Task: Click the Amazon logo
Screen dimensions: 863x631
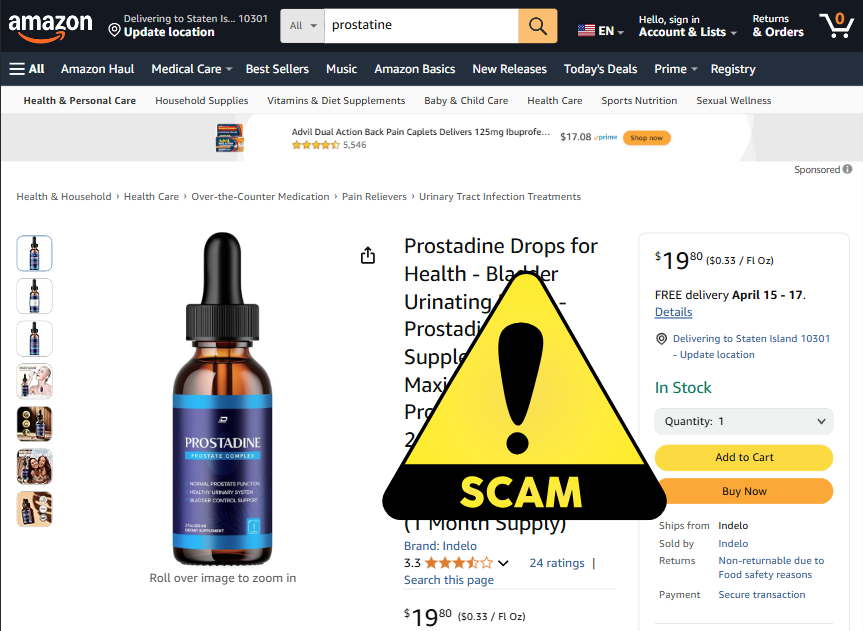Action: pos(51,26)
